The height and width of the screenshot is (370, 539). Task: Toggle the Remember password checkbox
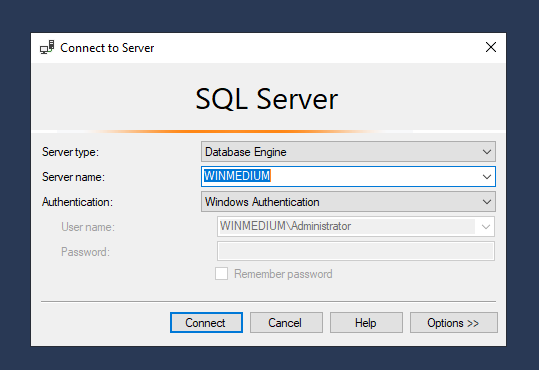coord(221,274)
